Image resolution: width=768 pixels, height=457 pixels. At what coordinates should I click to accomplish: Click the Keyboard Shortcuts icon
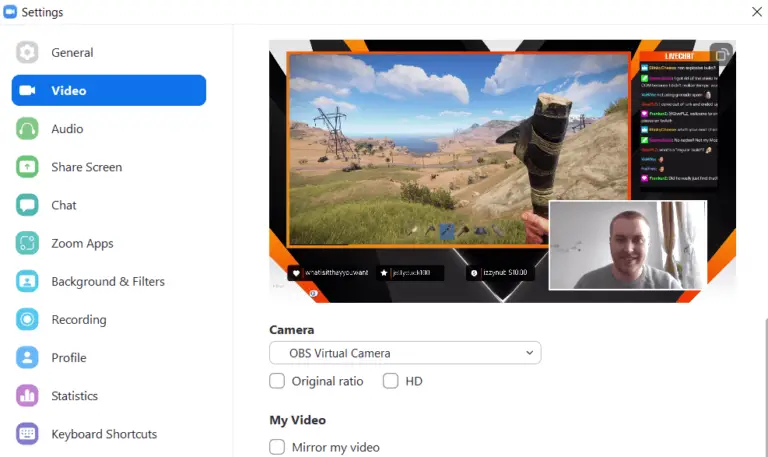pos(27,434)
